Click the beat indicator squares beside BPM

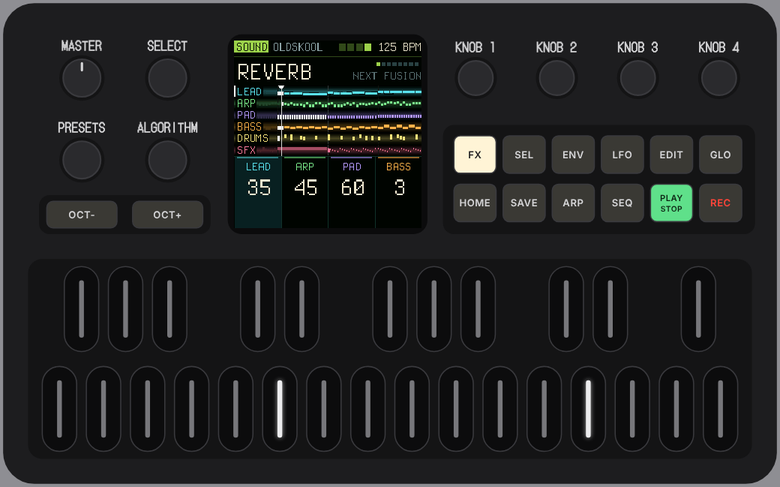click(355, 47)
